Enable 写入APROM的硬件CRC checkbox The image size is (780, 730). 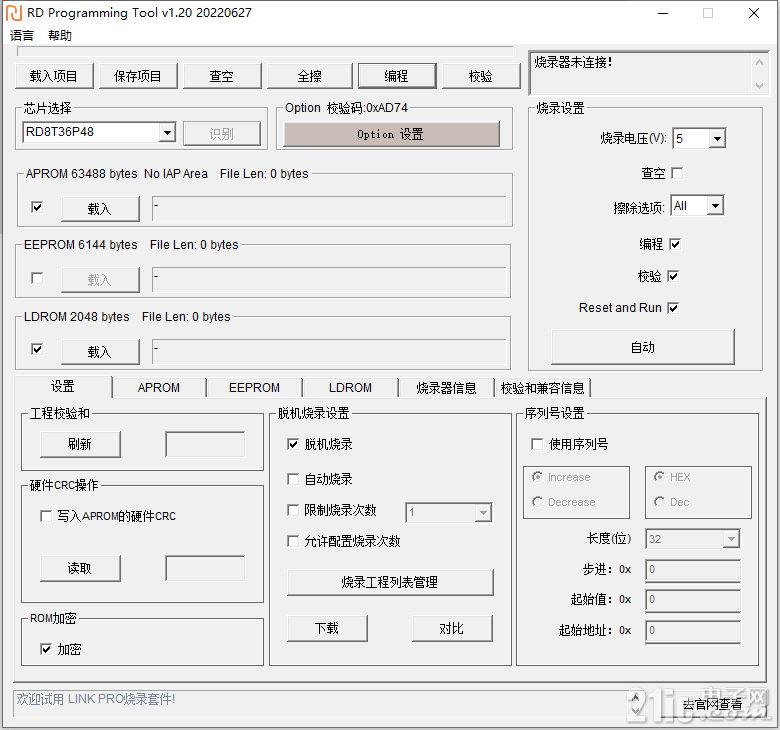(46, 516)
